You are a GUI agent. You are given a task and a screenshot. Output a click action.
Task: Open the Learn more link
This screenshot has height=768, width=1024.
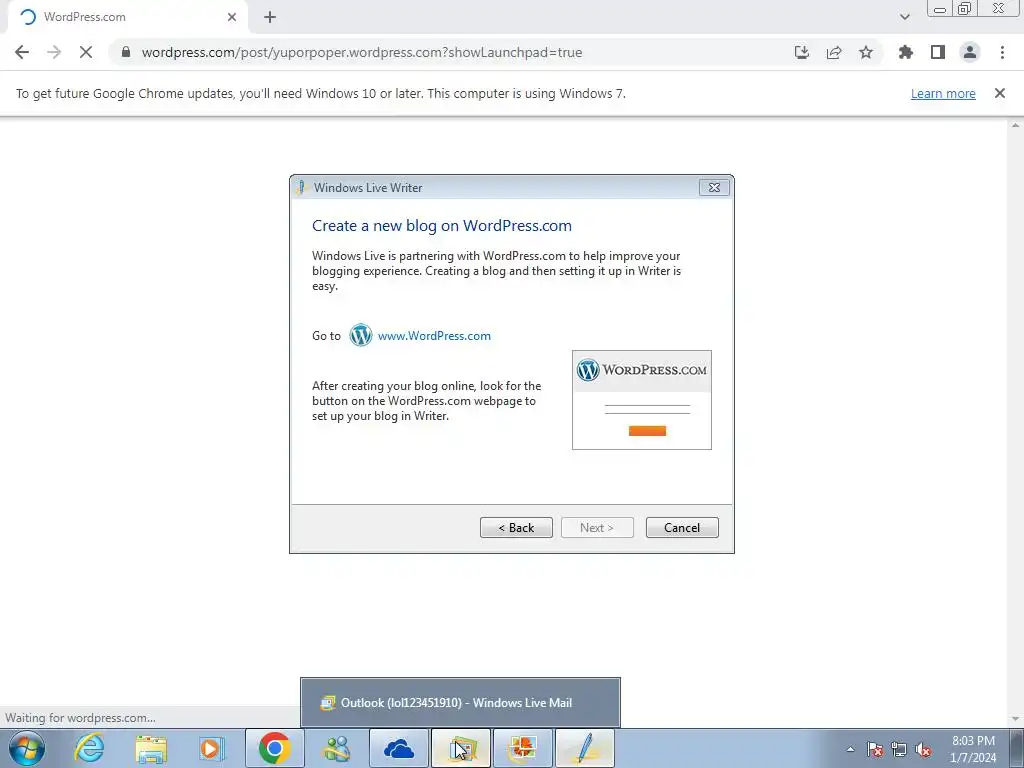click(943, 93)
